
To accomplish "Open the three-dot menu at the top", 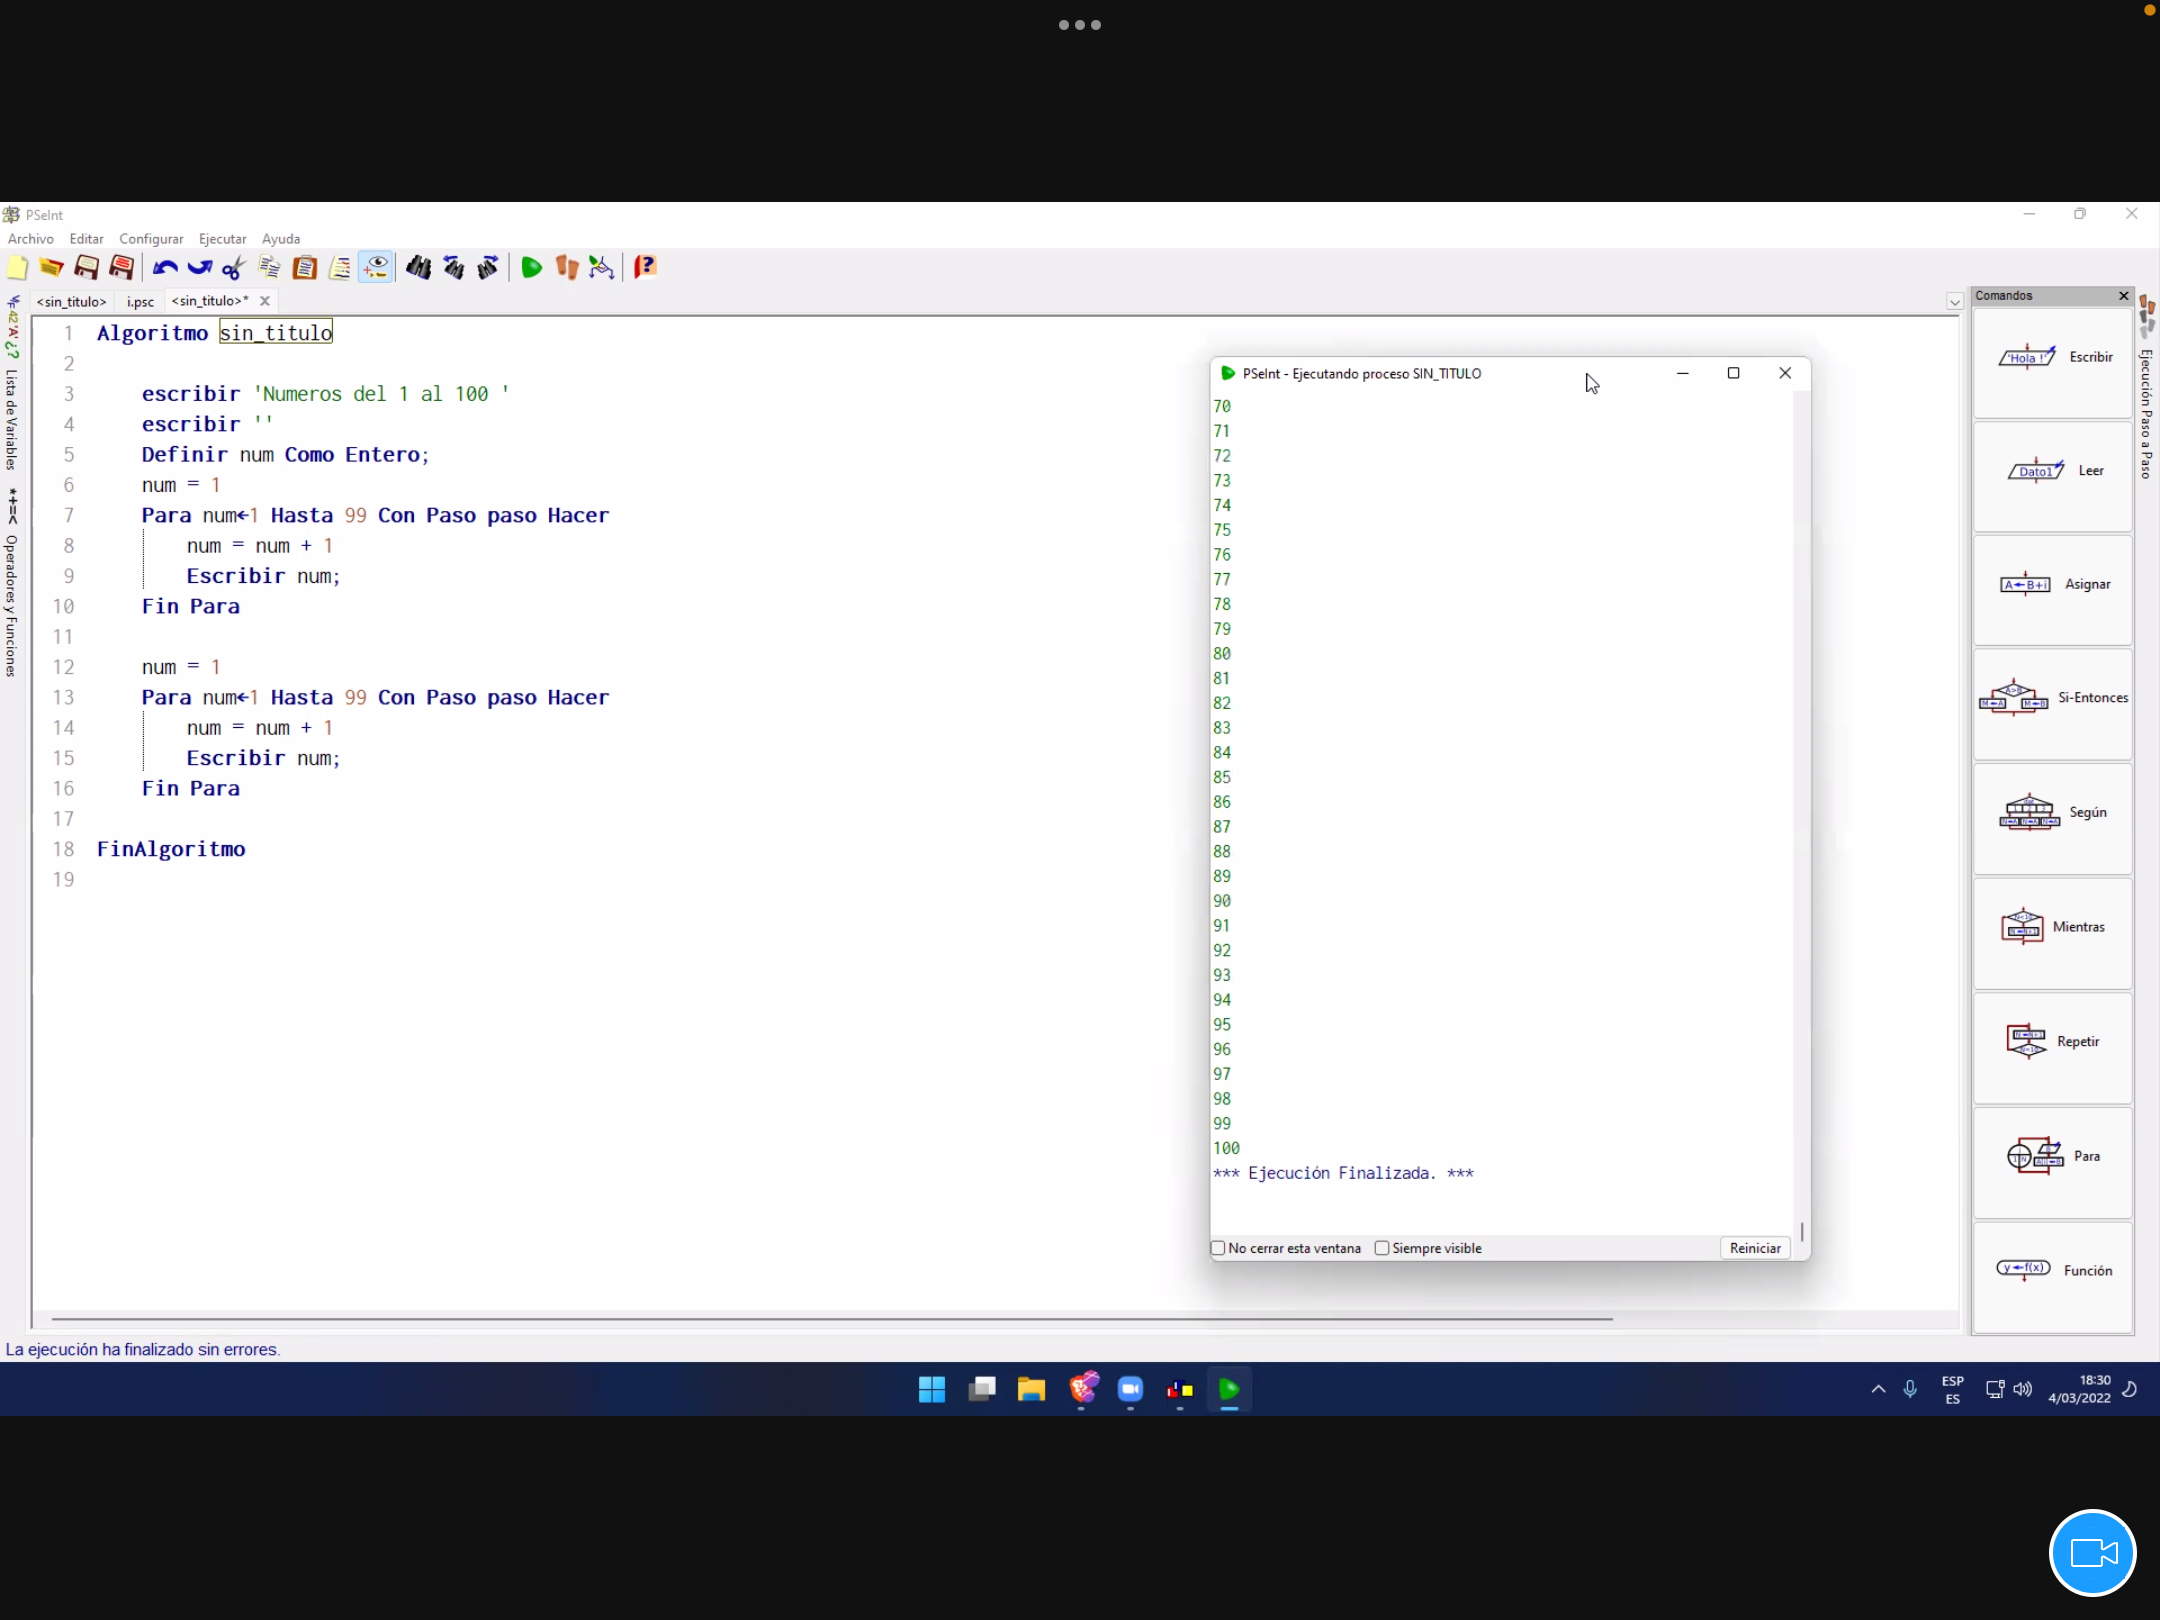I will click(x=1080, y=25).
